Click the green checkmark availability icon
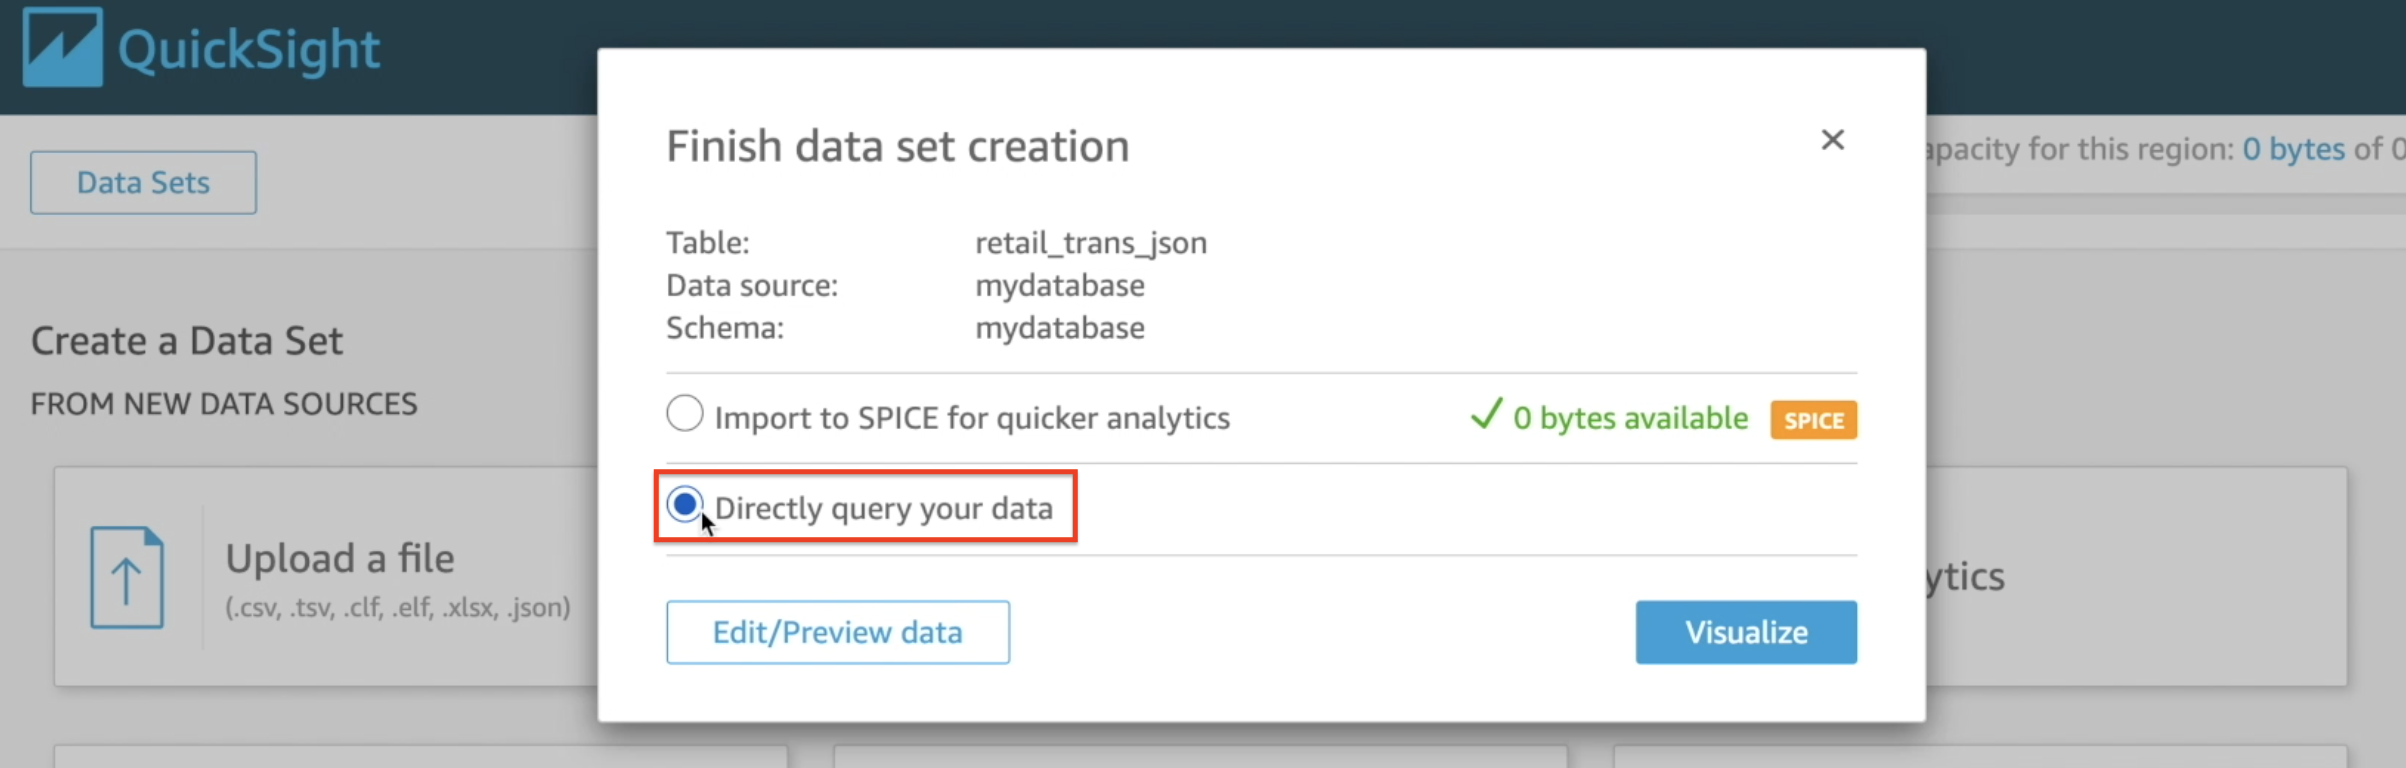Viewport: 2406px width, 768px height. 1486,413
